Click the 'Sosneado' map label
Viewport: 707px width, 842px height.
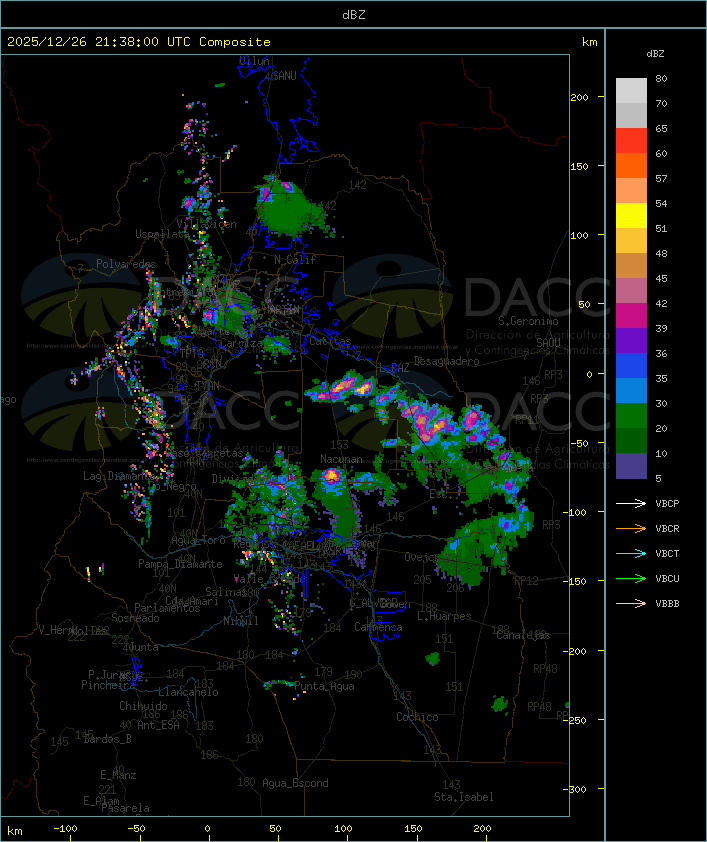coord(135,618)
